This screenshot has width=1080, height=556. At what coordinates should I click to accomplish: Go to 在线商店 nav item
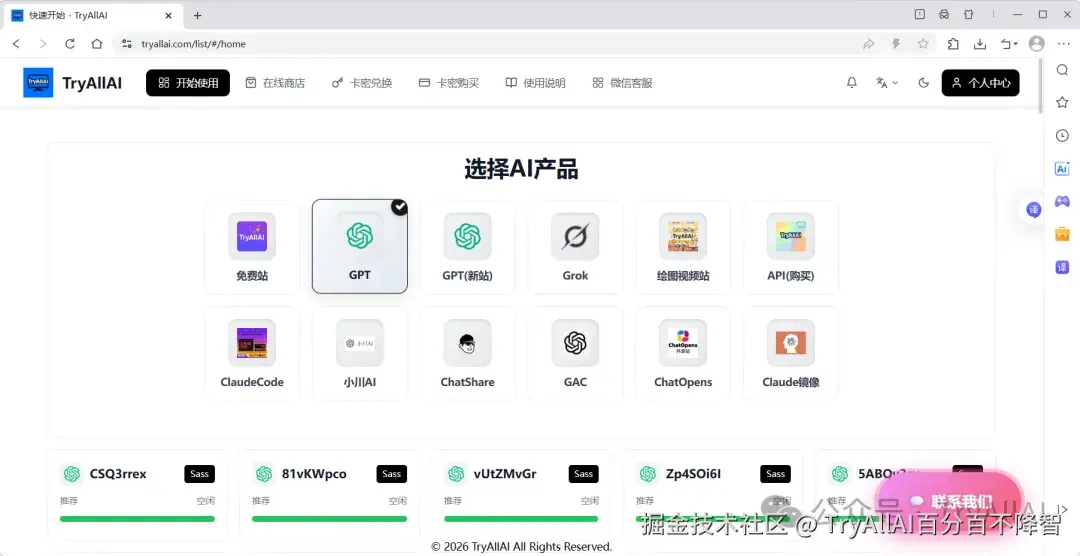click(276, 83)
